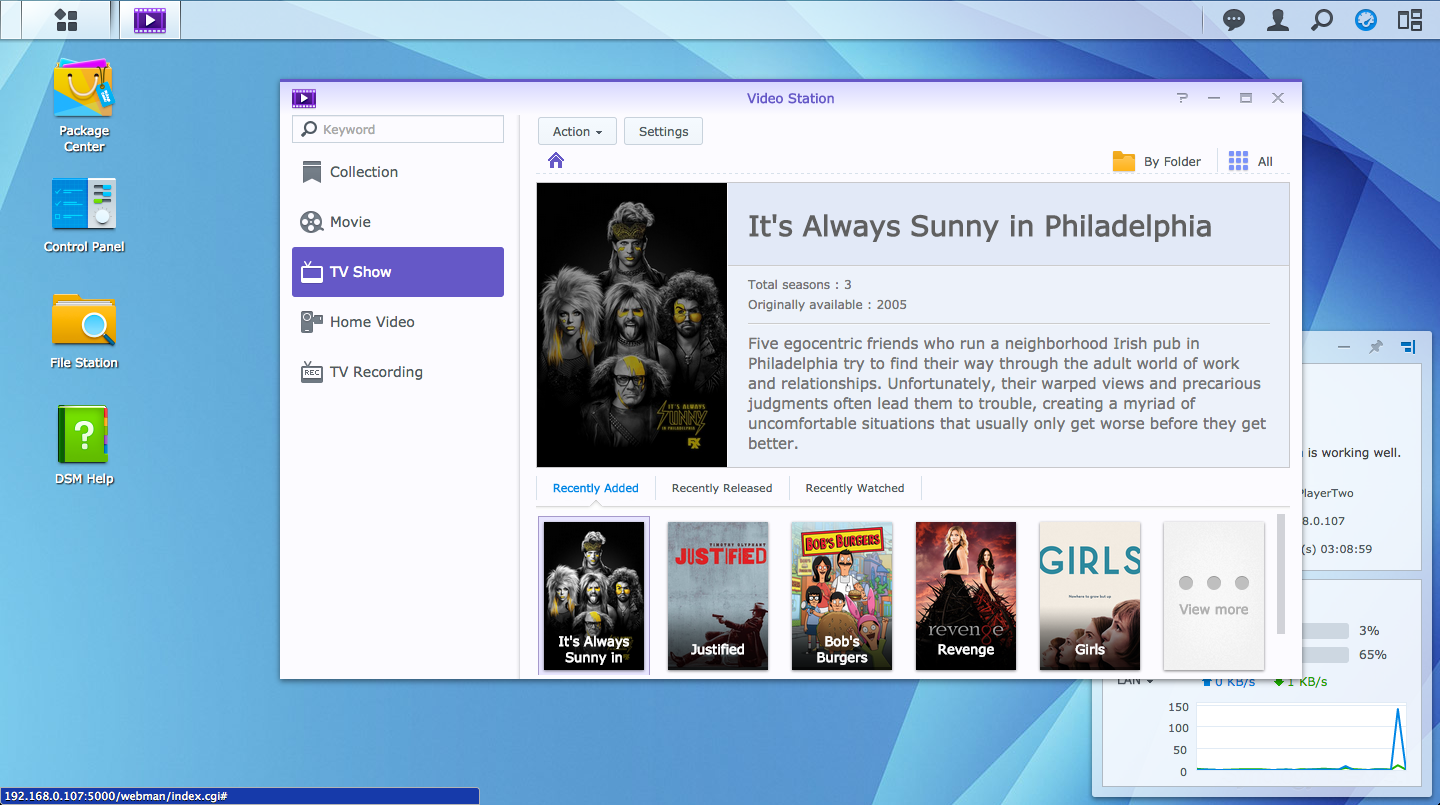Open Movie library in sidebar
This screenshot has height=805, width=1440.
398,222
